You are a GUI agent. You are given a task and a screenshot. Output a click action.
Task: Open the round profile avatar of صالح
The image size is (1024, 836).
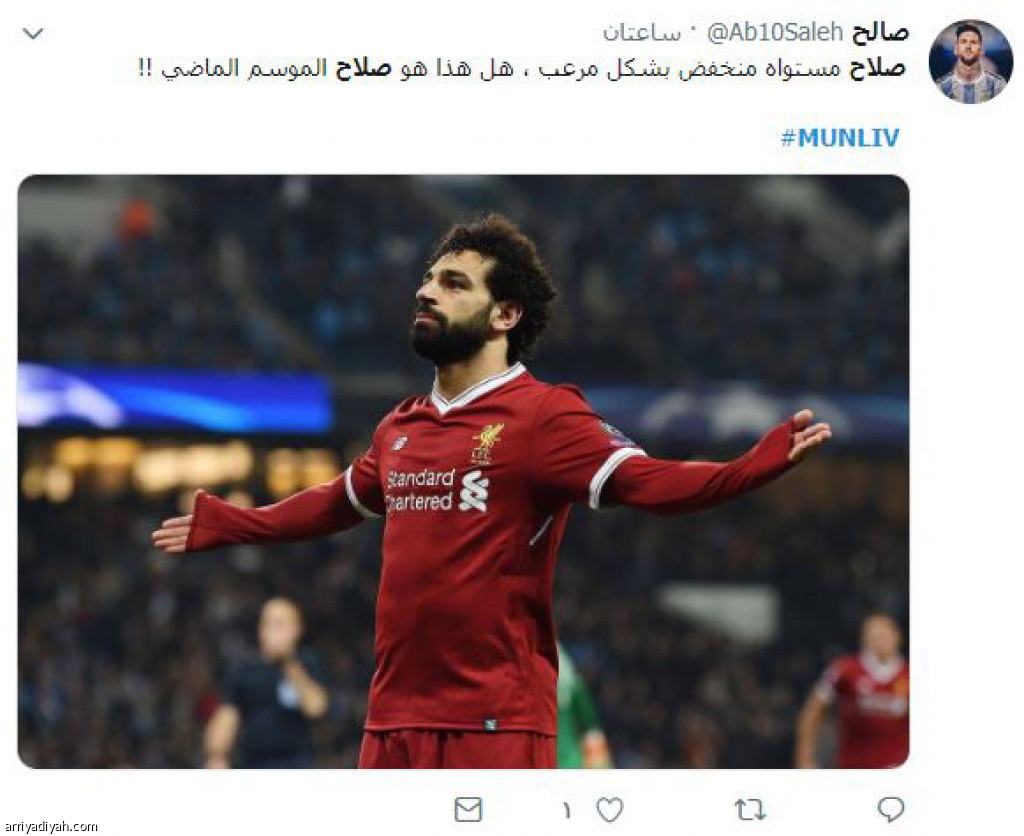tap(970, 62)
